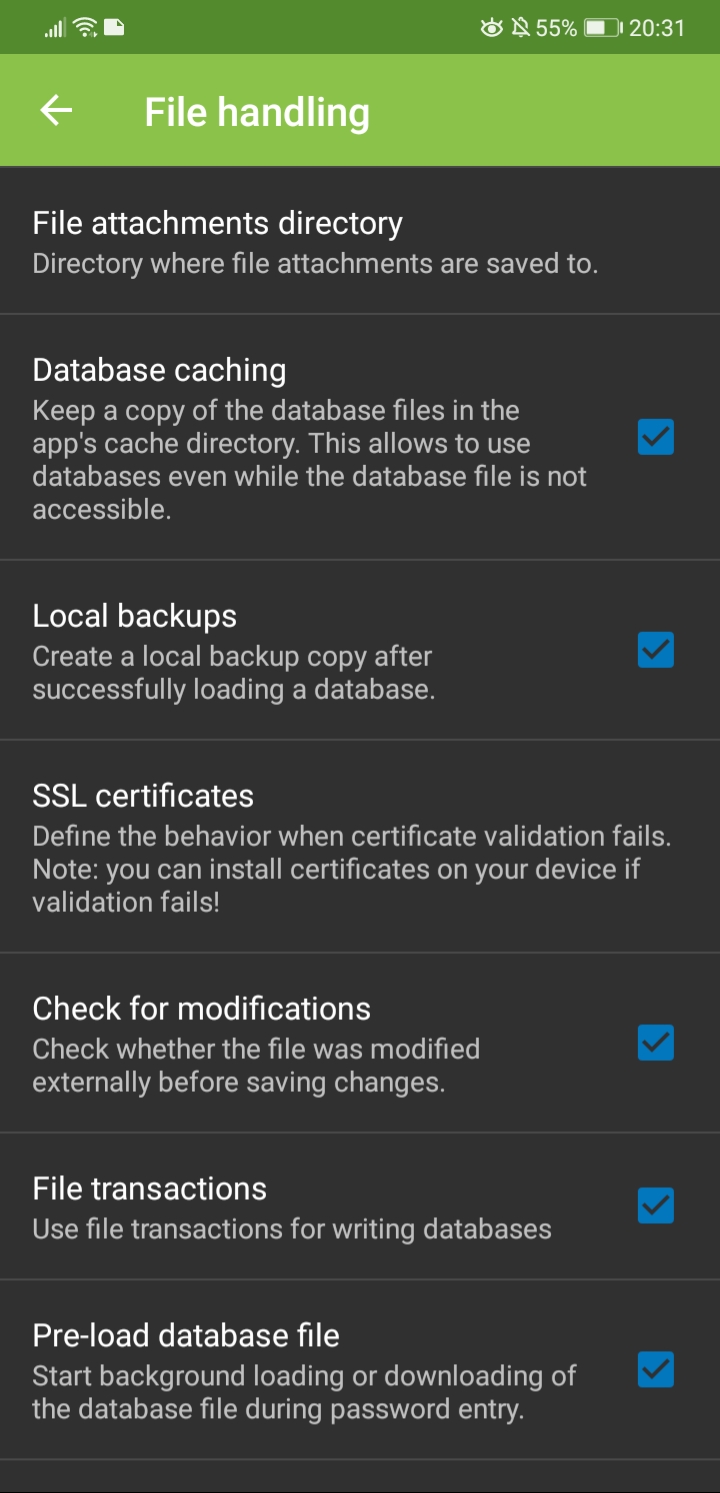Tap the battery indicator in the status bar

603,27
